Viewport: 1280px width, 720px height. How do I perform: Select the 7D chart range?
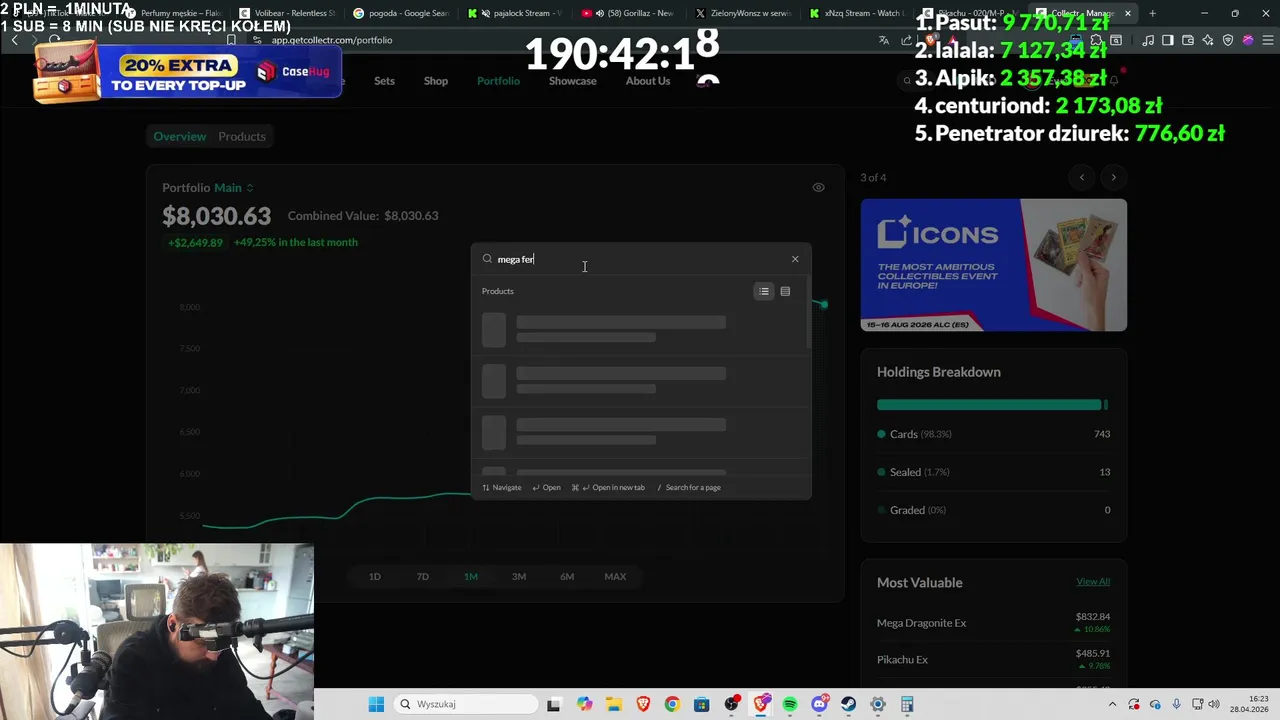point(423,576)
